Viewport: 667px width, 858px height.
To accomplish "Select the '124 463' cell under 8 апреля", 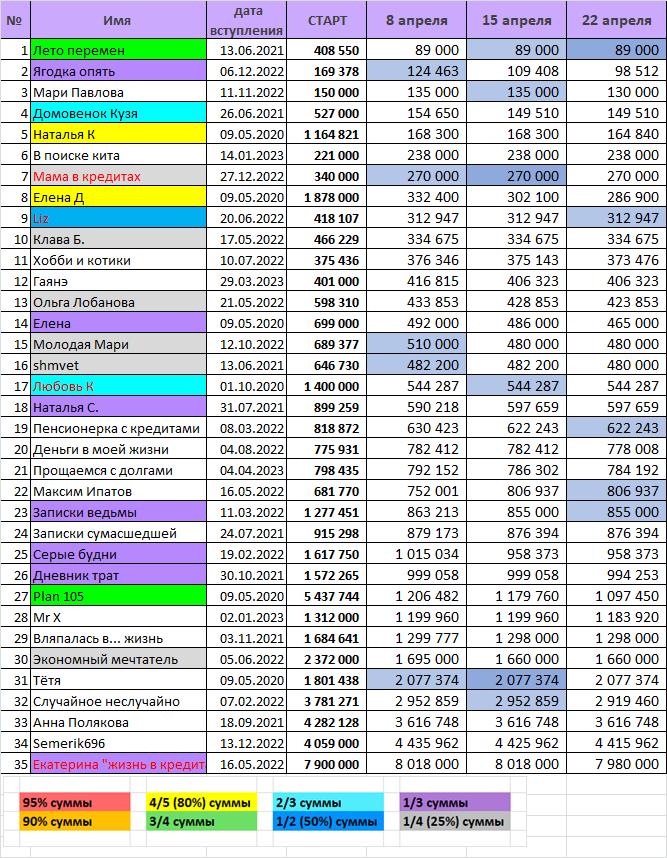I will 416,71.
